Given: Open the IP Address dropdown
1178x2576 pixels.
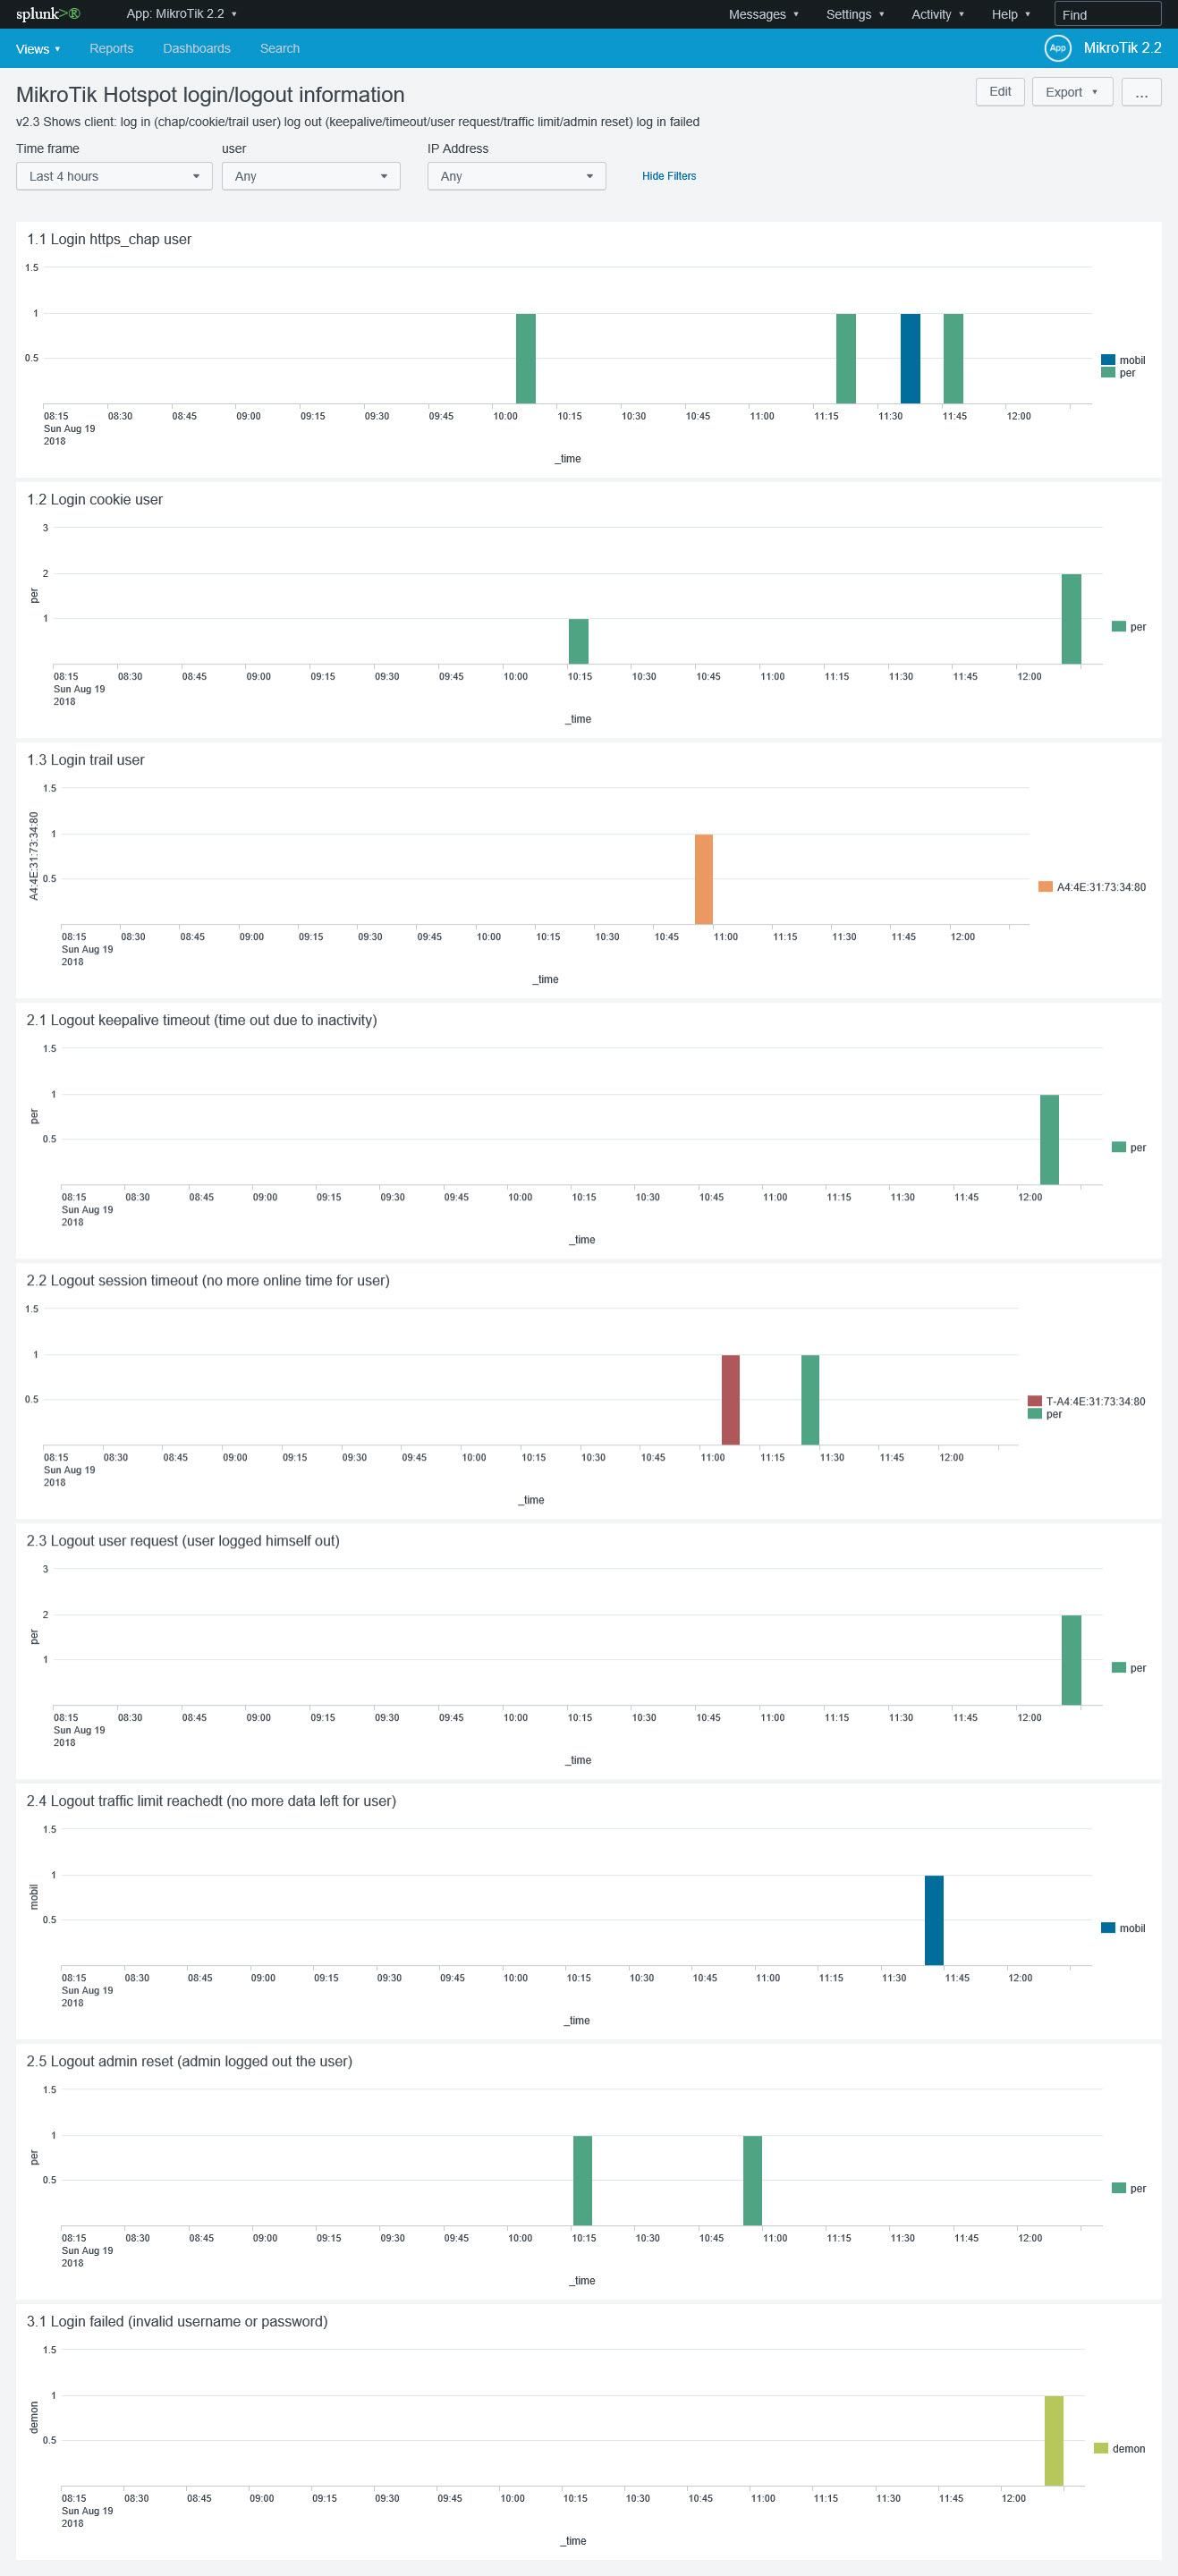Looking at the screenshot, I should (516, 176).
